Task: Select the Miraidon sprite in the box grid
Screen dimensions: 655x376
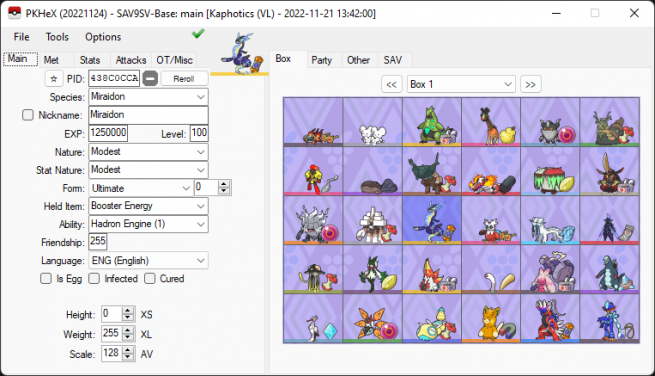Action: point(432,220)
